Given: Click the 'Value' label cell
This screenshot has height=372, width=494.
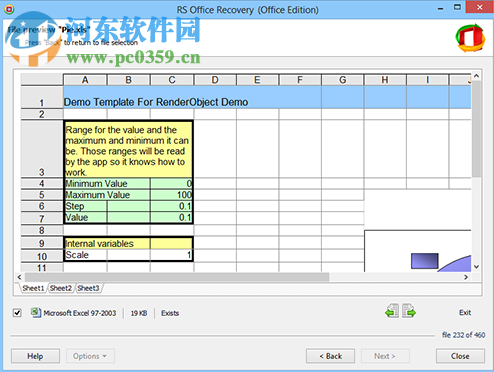Looking at the screenshot, I should (85, 218).
